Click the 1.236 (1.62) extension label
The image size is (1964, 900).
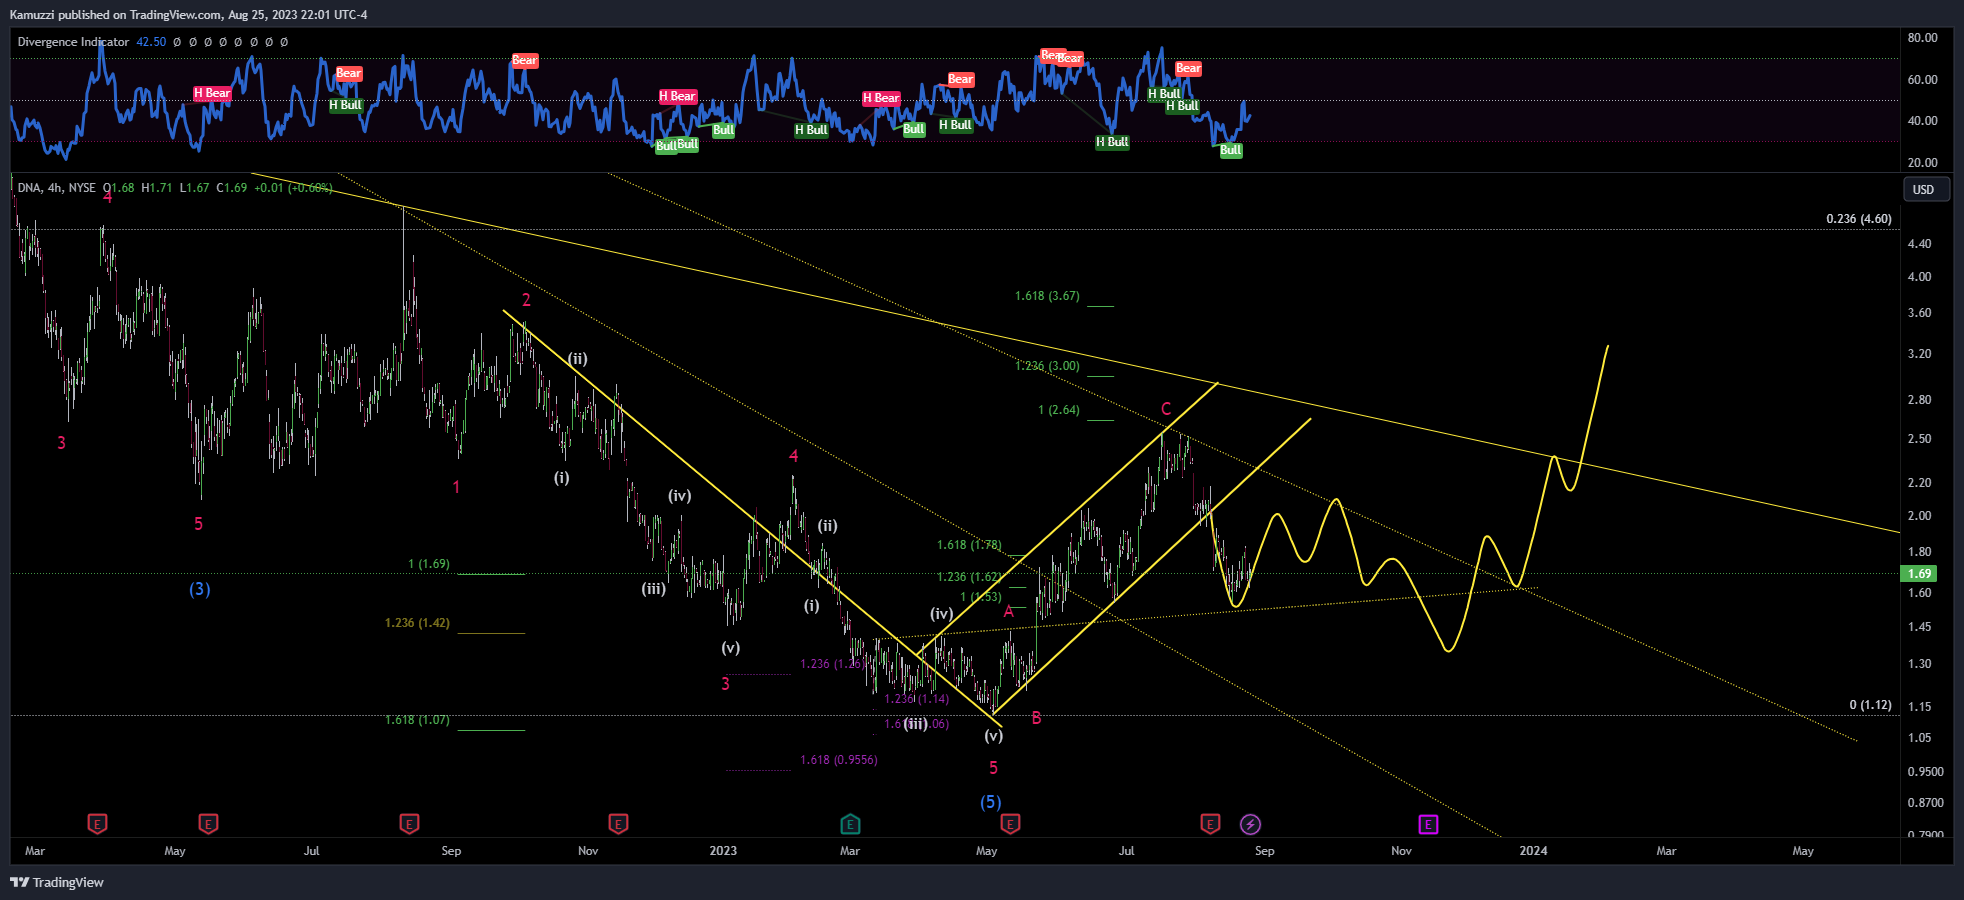point(969,577)
